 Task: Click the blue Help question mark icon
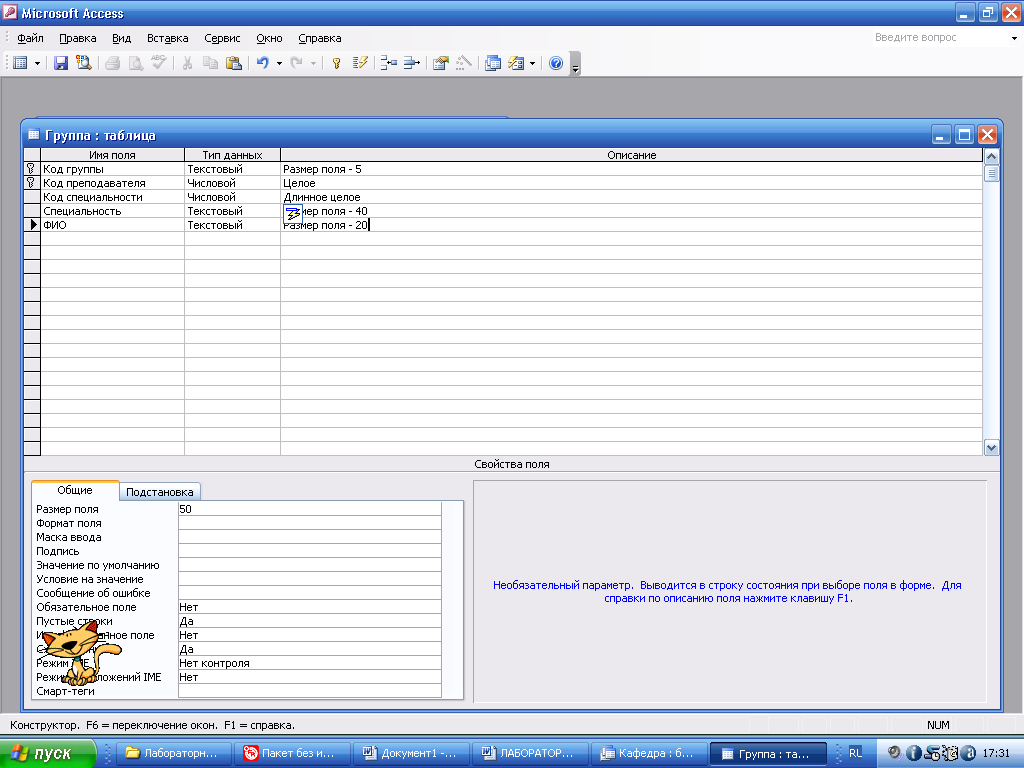pos(556,63)
